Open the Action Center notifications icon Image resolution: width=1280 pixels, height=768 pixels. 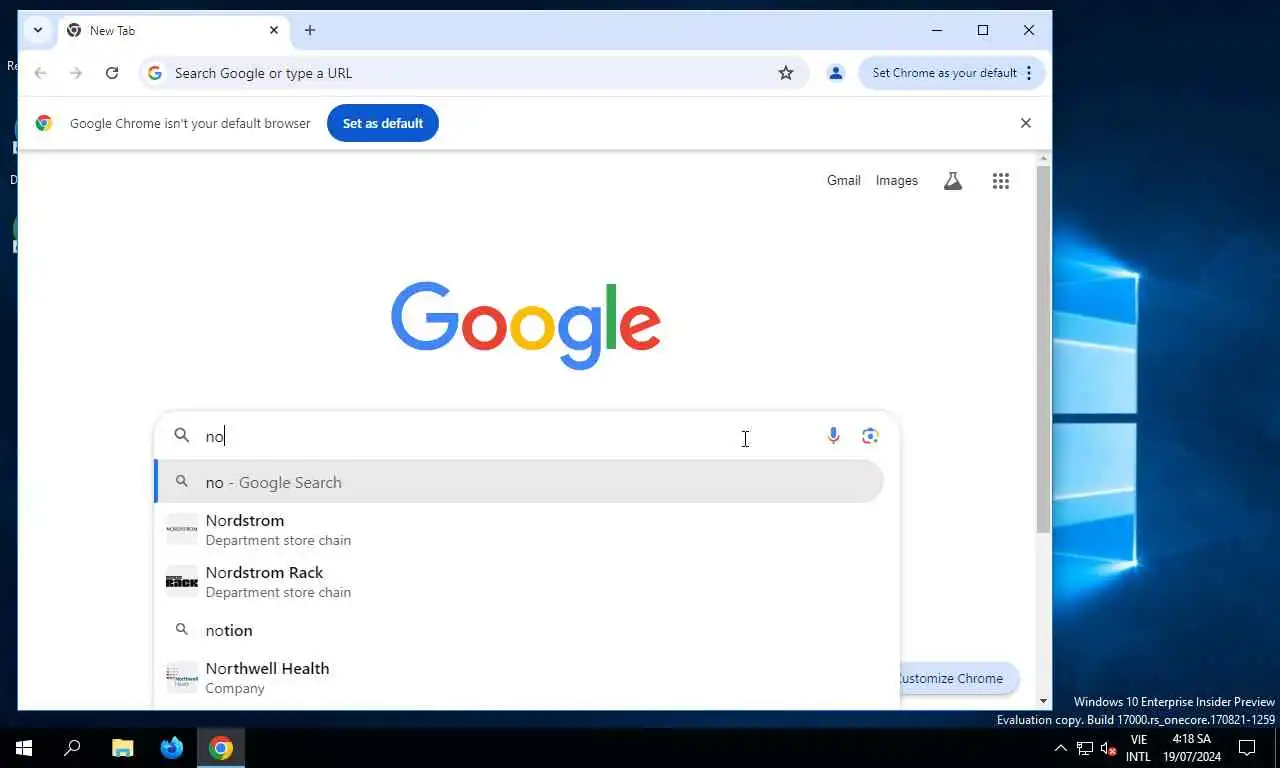(x=1247, y=748)
